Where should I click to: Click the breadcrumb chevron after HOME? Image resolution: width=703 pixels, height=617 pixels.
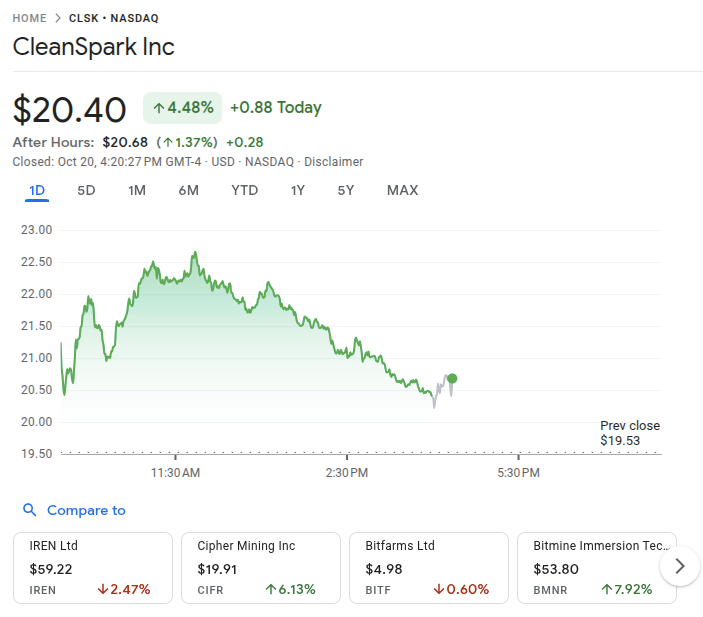[58, 18]
